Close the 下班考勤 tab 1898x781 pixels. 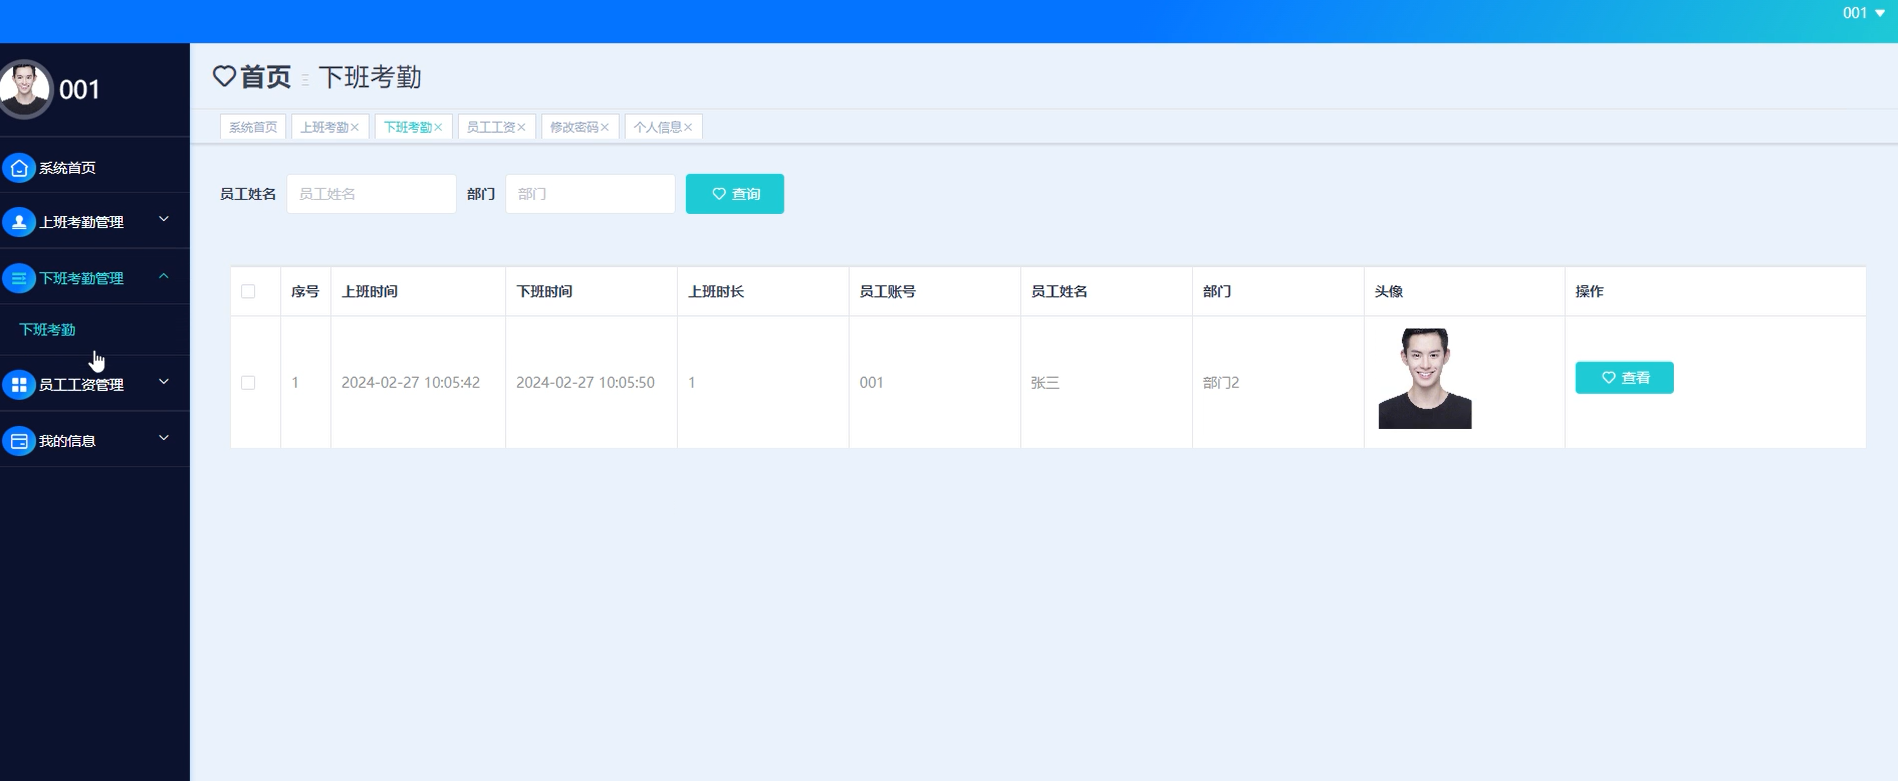(x=438, y=127)
